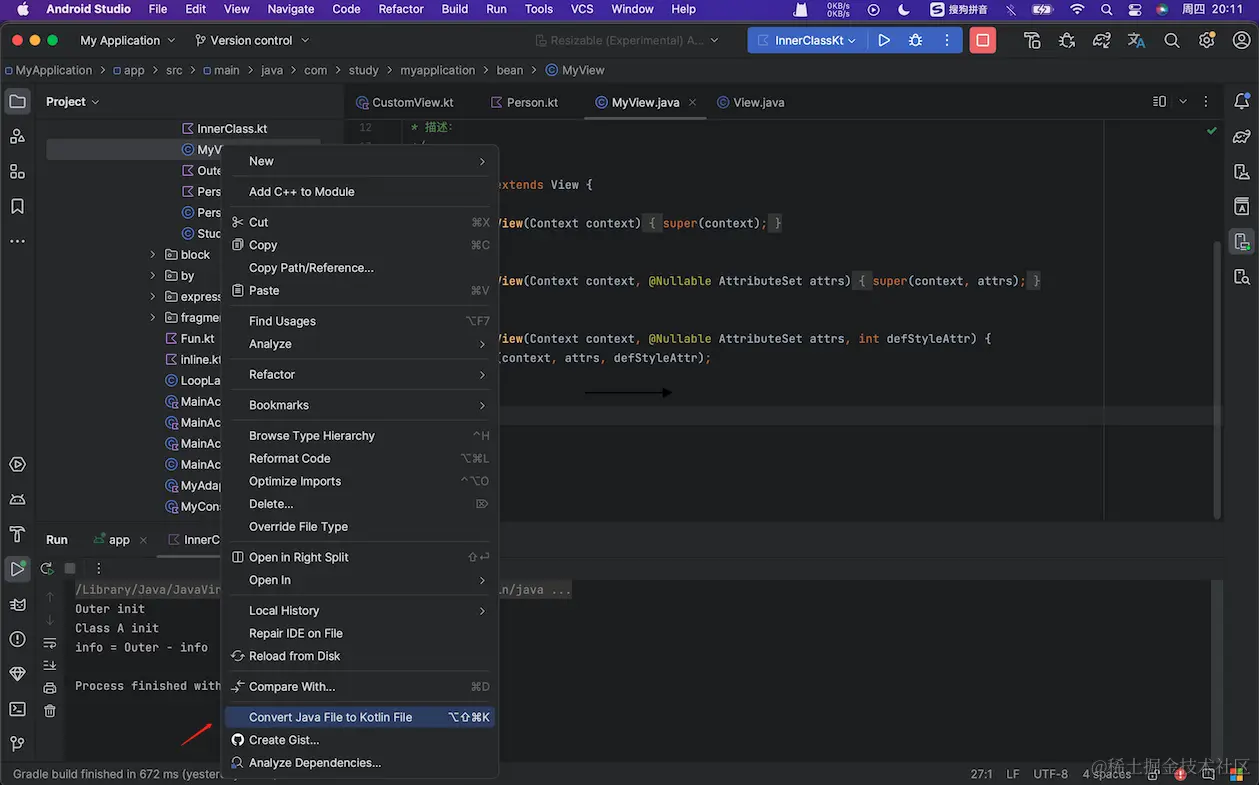Open the Build hammer tool window

17,534
